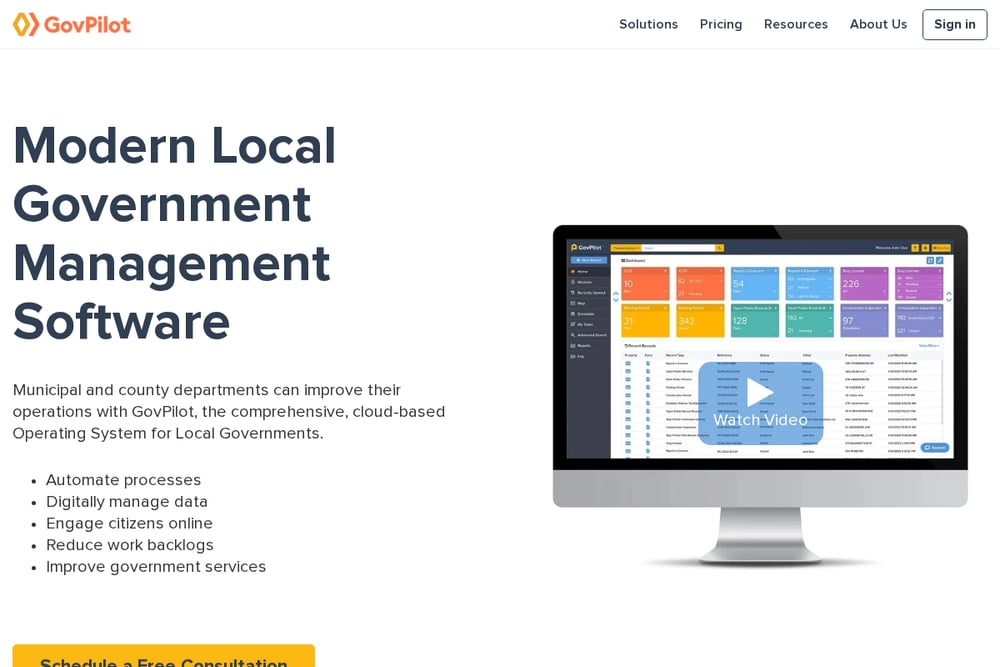Click Schedule a Free Consultation button
Image resolution: width=1000 pixels, height=667 pixels.
point(163,657)
